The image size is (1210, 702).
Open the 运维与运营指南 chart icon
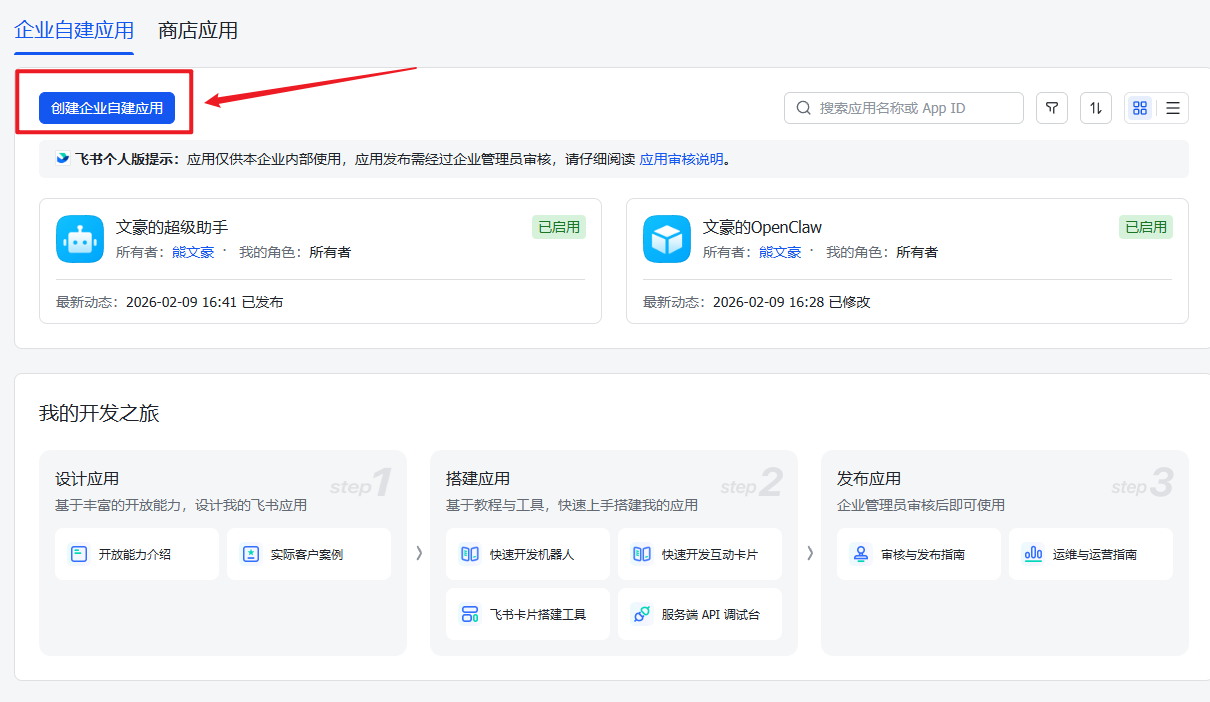pyautogui.click(x=1033, y=553)
